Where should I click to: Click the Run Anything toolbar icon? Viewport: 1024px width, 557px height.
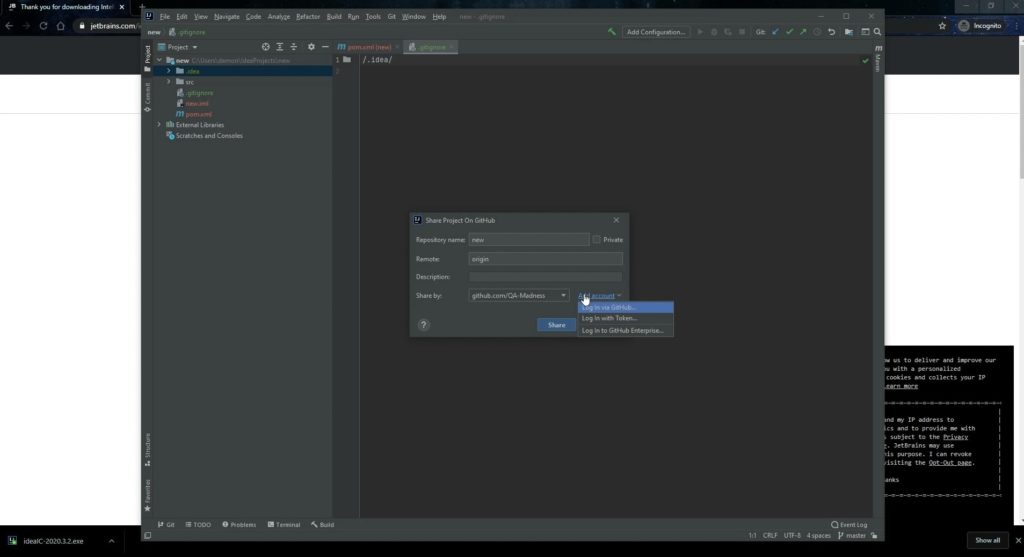[865, 32]
